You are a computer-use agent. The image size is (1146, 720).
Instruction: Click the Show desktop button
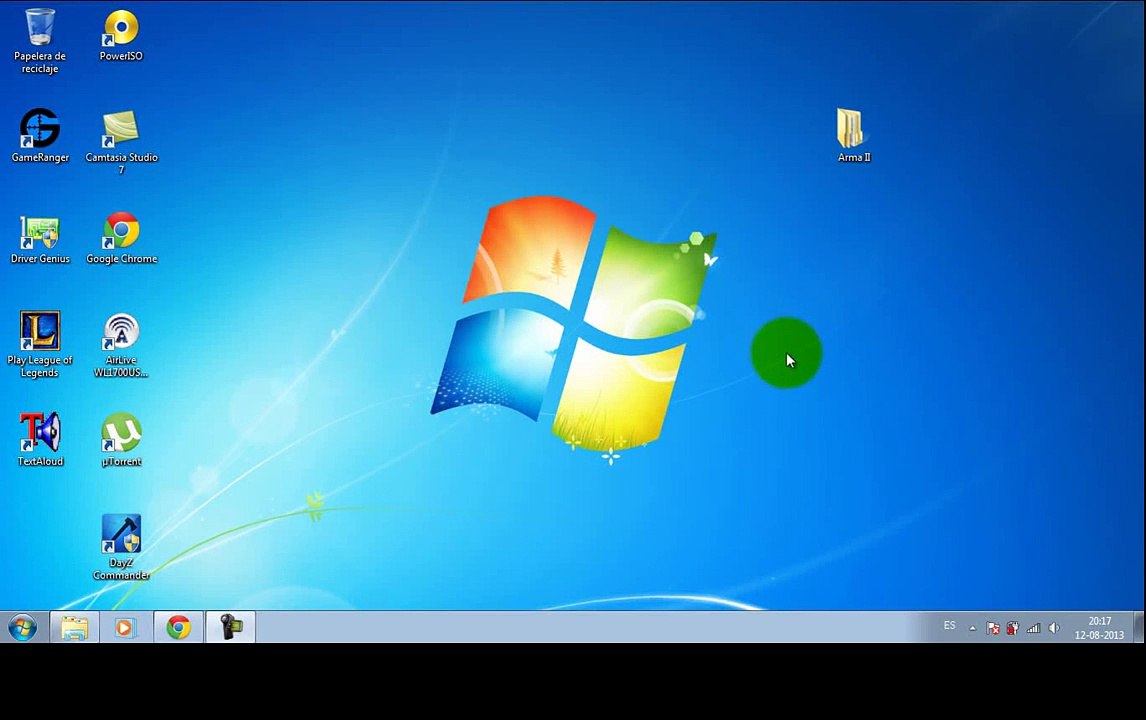click(x=1139, y=627)
